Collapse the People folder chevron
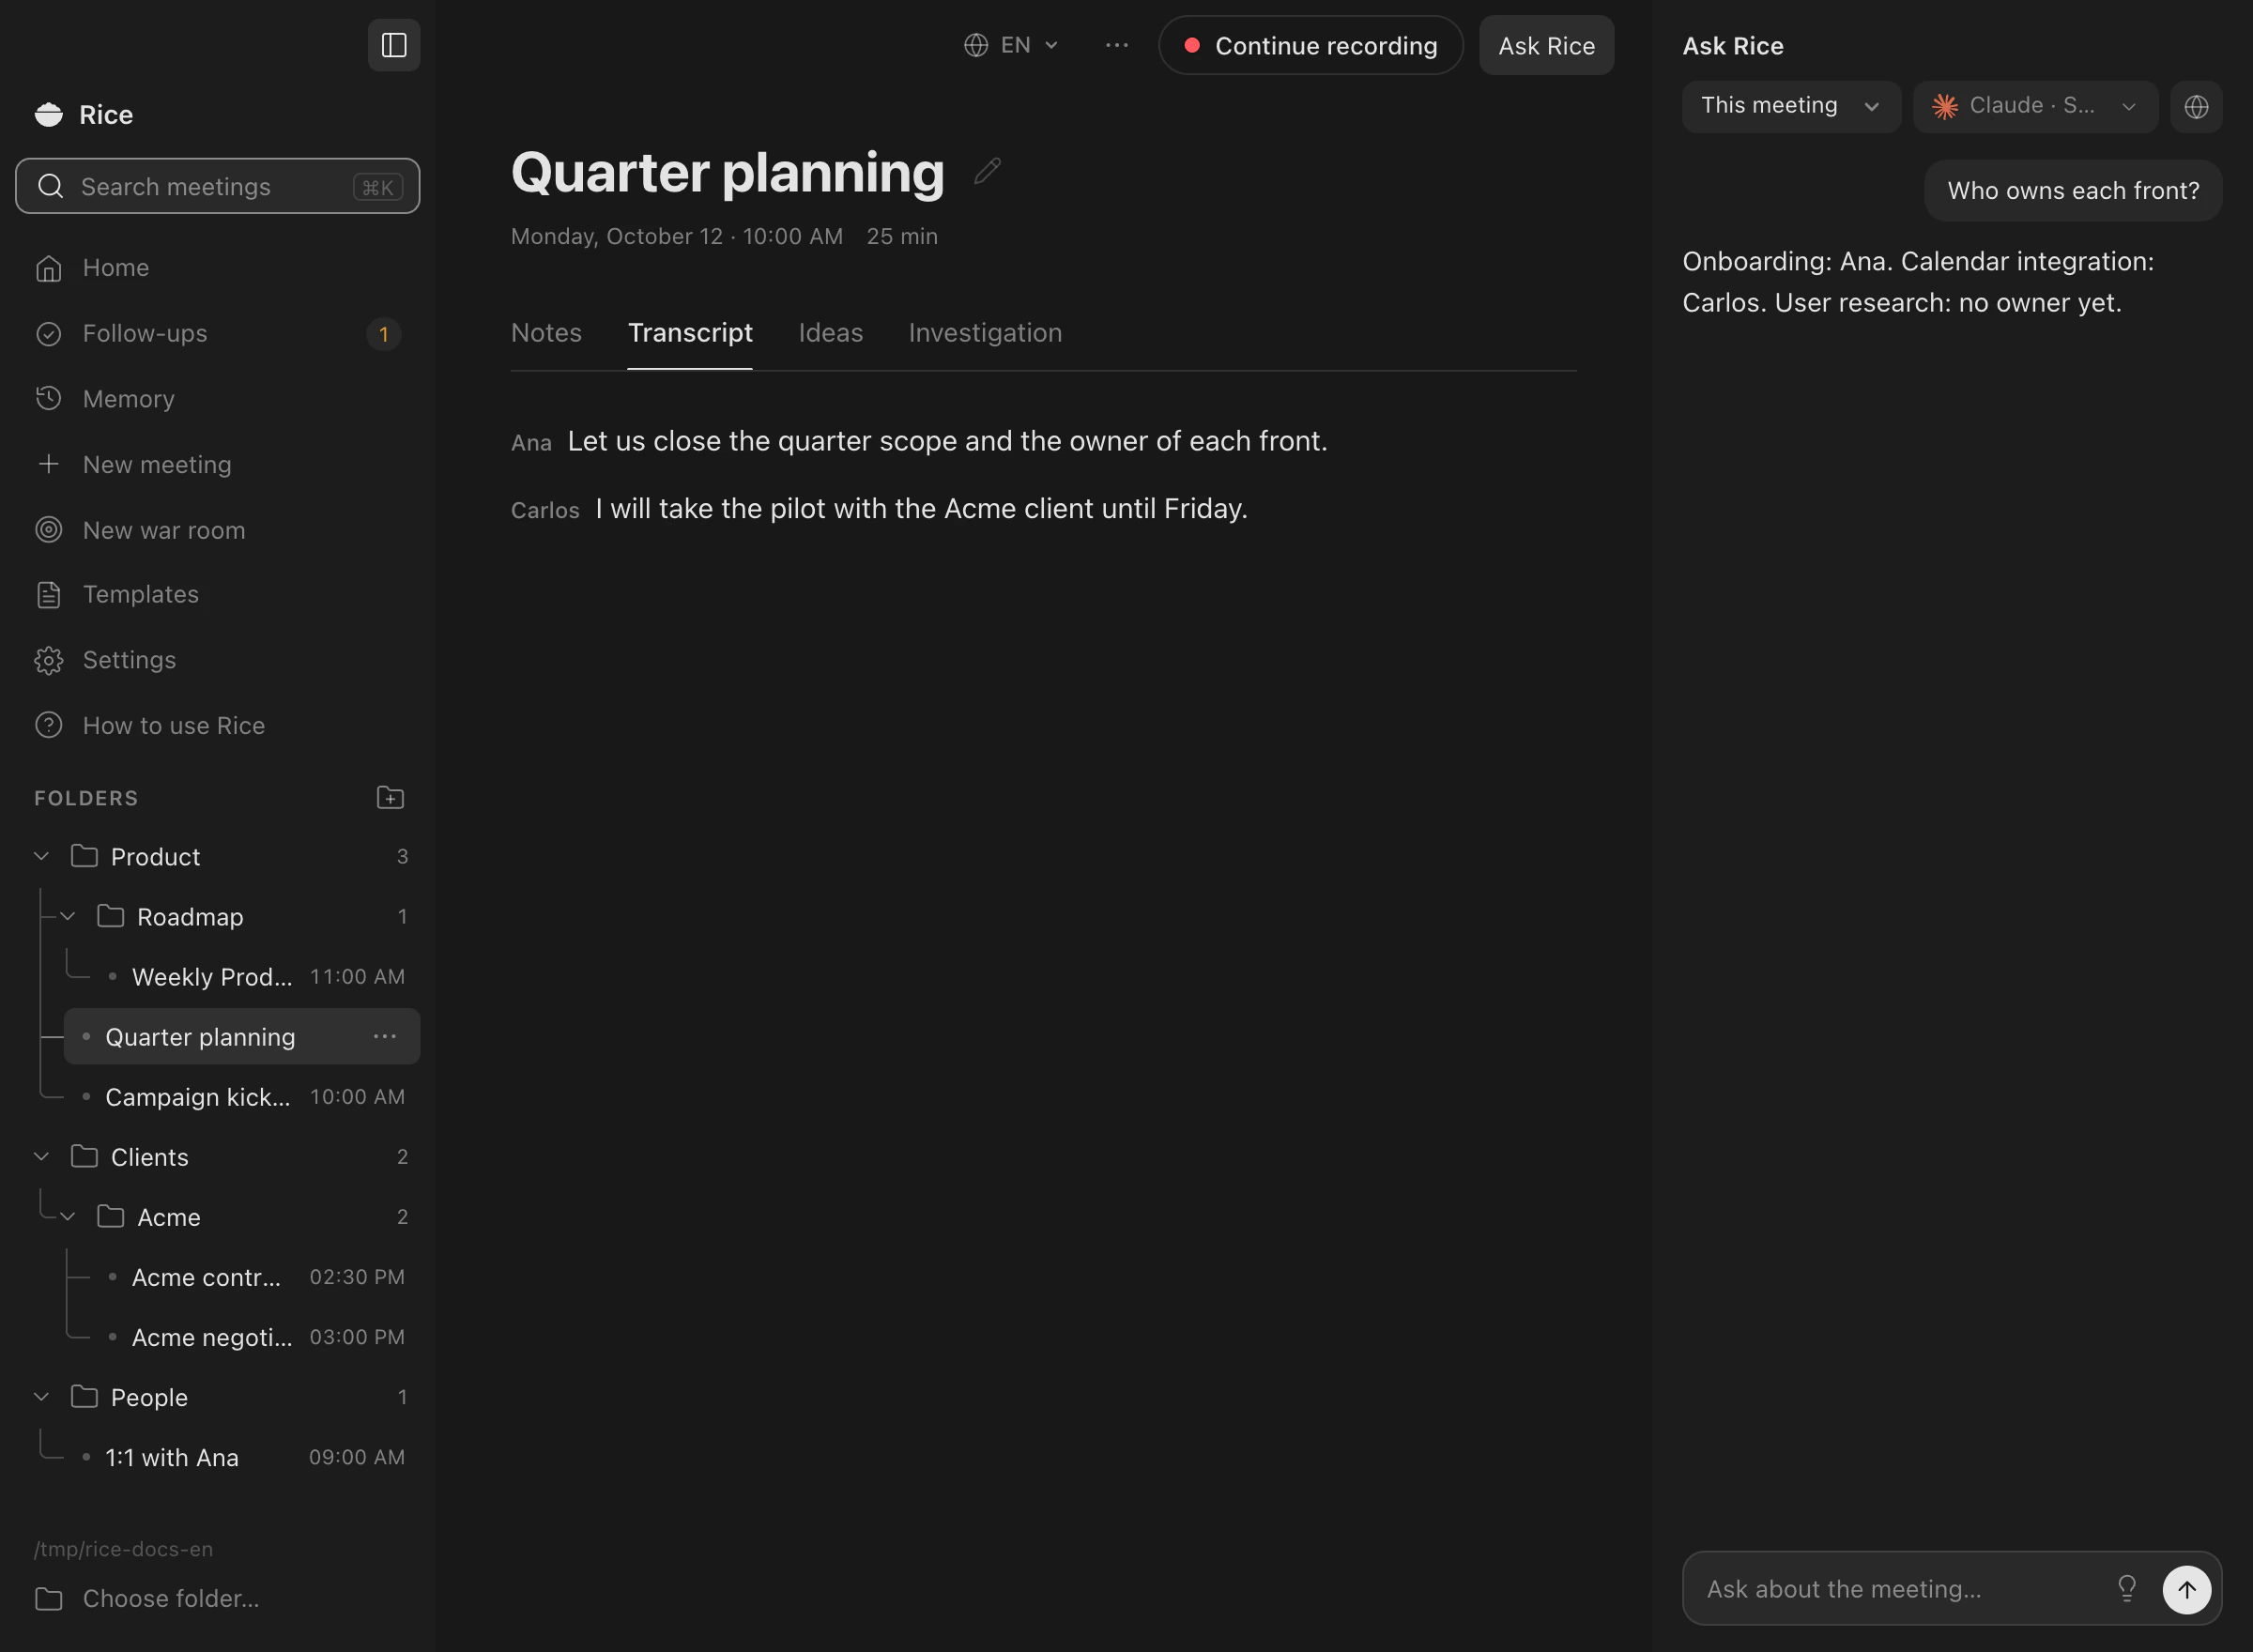Screen dimensions: 2253x1652 42,1396
